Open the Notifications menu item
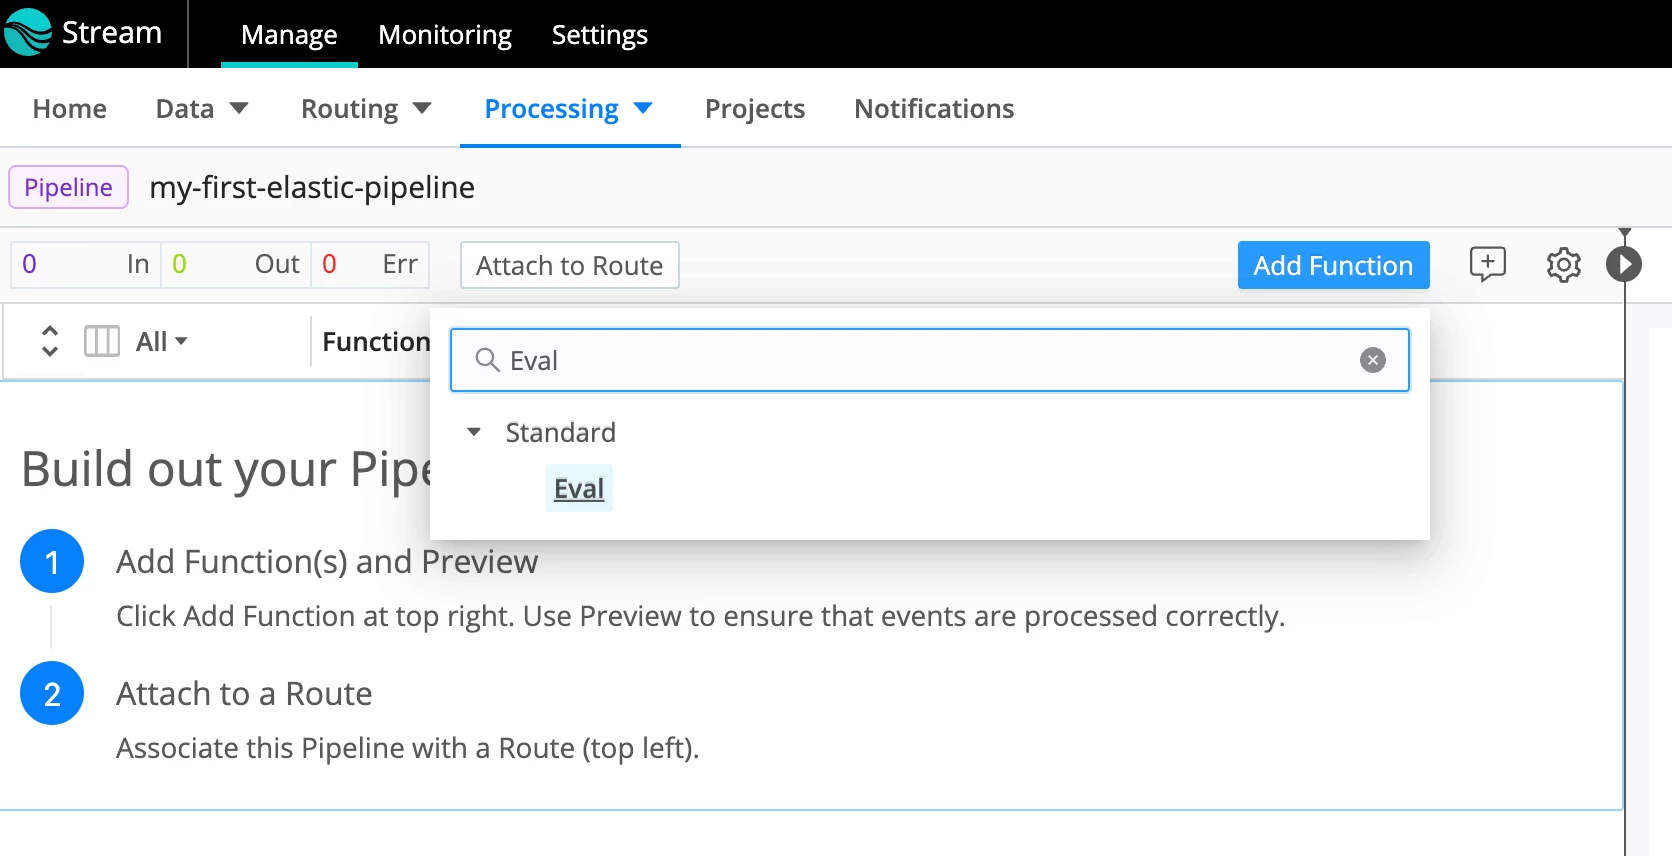The height and width of the screenshot is (856, 1672). tap(934, 108)
